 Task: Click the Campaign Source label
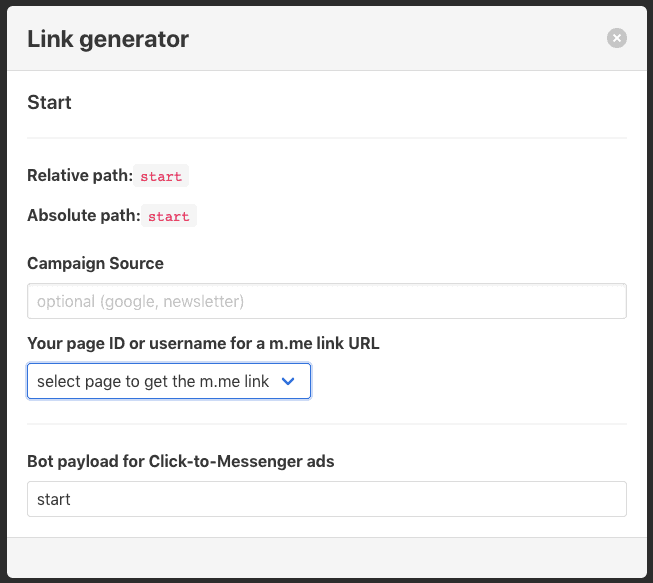point(95,263)
